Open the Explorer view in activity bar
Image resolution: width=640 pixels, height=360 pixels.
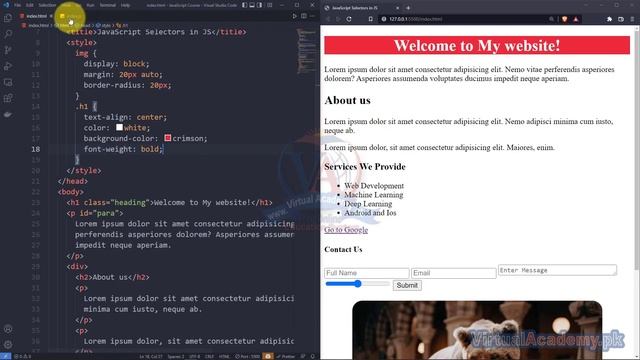tap(8, 18)
